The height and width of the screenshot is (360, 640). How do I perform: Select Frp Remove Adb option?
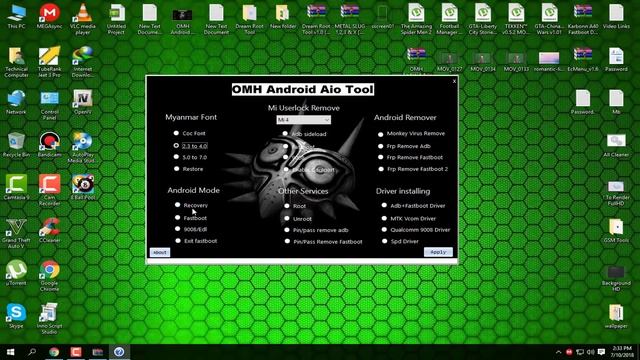click(x=380, y=146)
